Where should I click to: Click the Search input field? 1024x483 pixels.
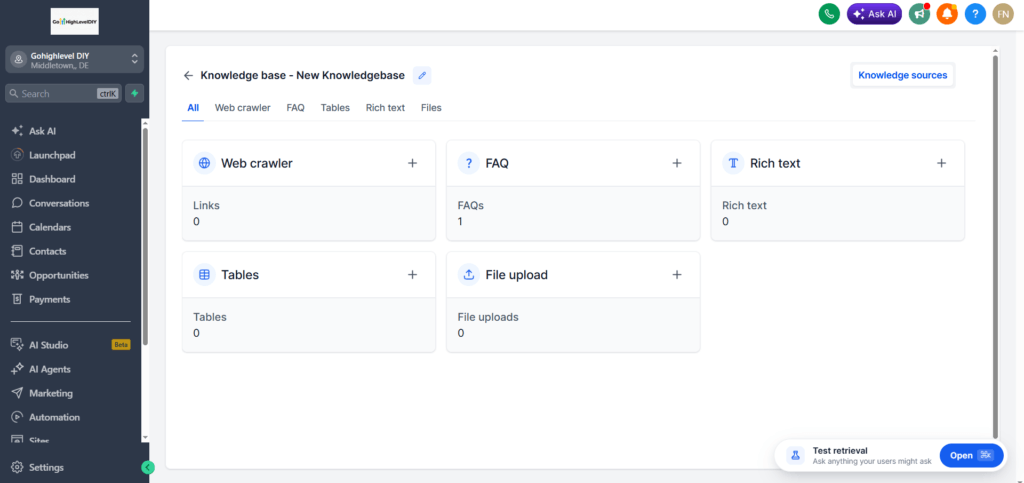click(63, 93)
